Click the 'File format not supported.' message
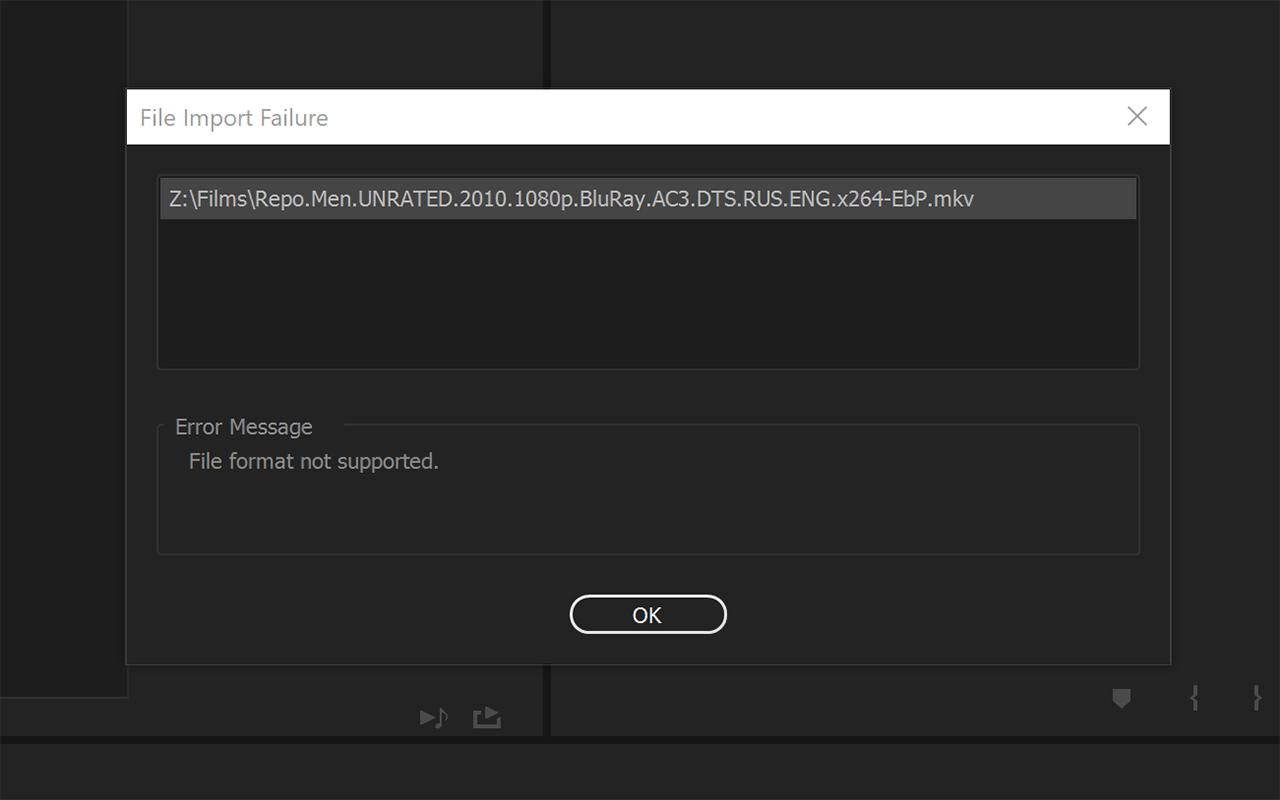1280x800 pixels. (x=314, y=461)
